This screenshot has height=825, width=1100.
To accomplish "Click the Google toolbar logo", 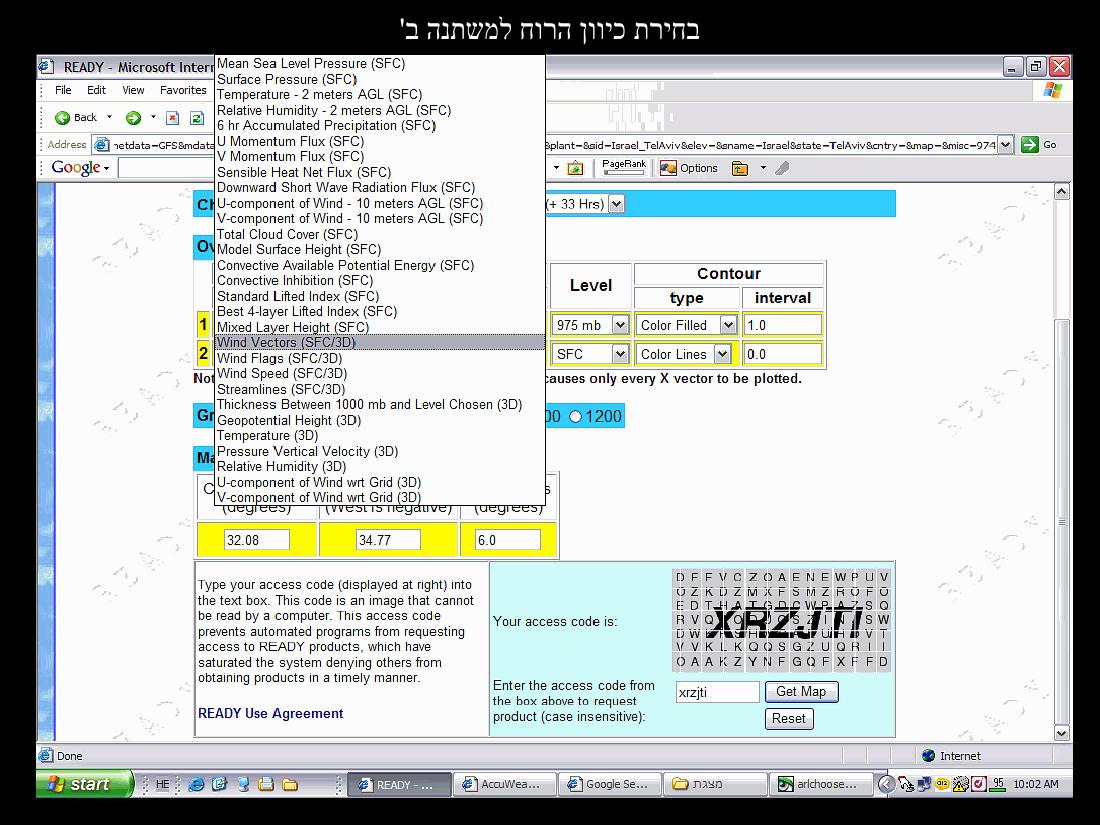I will 76,168.
